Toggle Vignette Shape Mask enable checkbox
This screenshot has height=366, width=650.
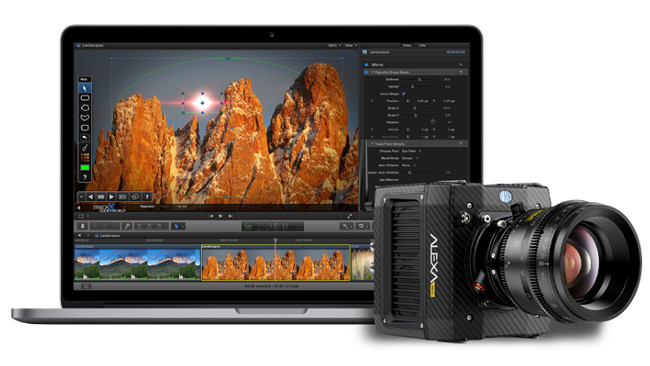pyautogui.click(x=366, y=72)
